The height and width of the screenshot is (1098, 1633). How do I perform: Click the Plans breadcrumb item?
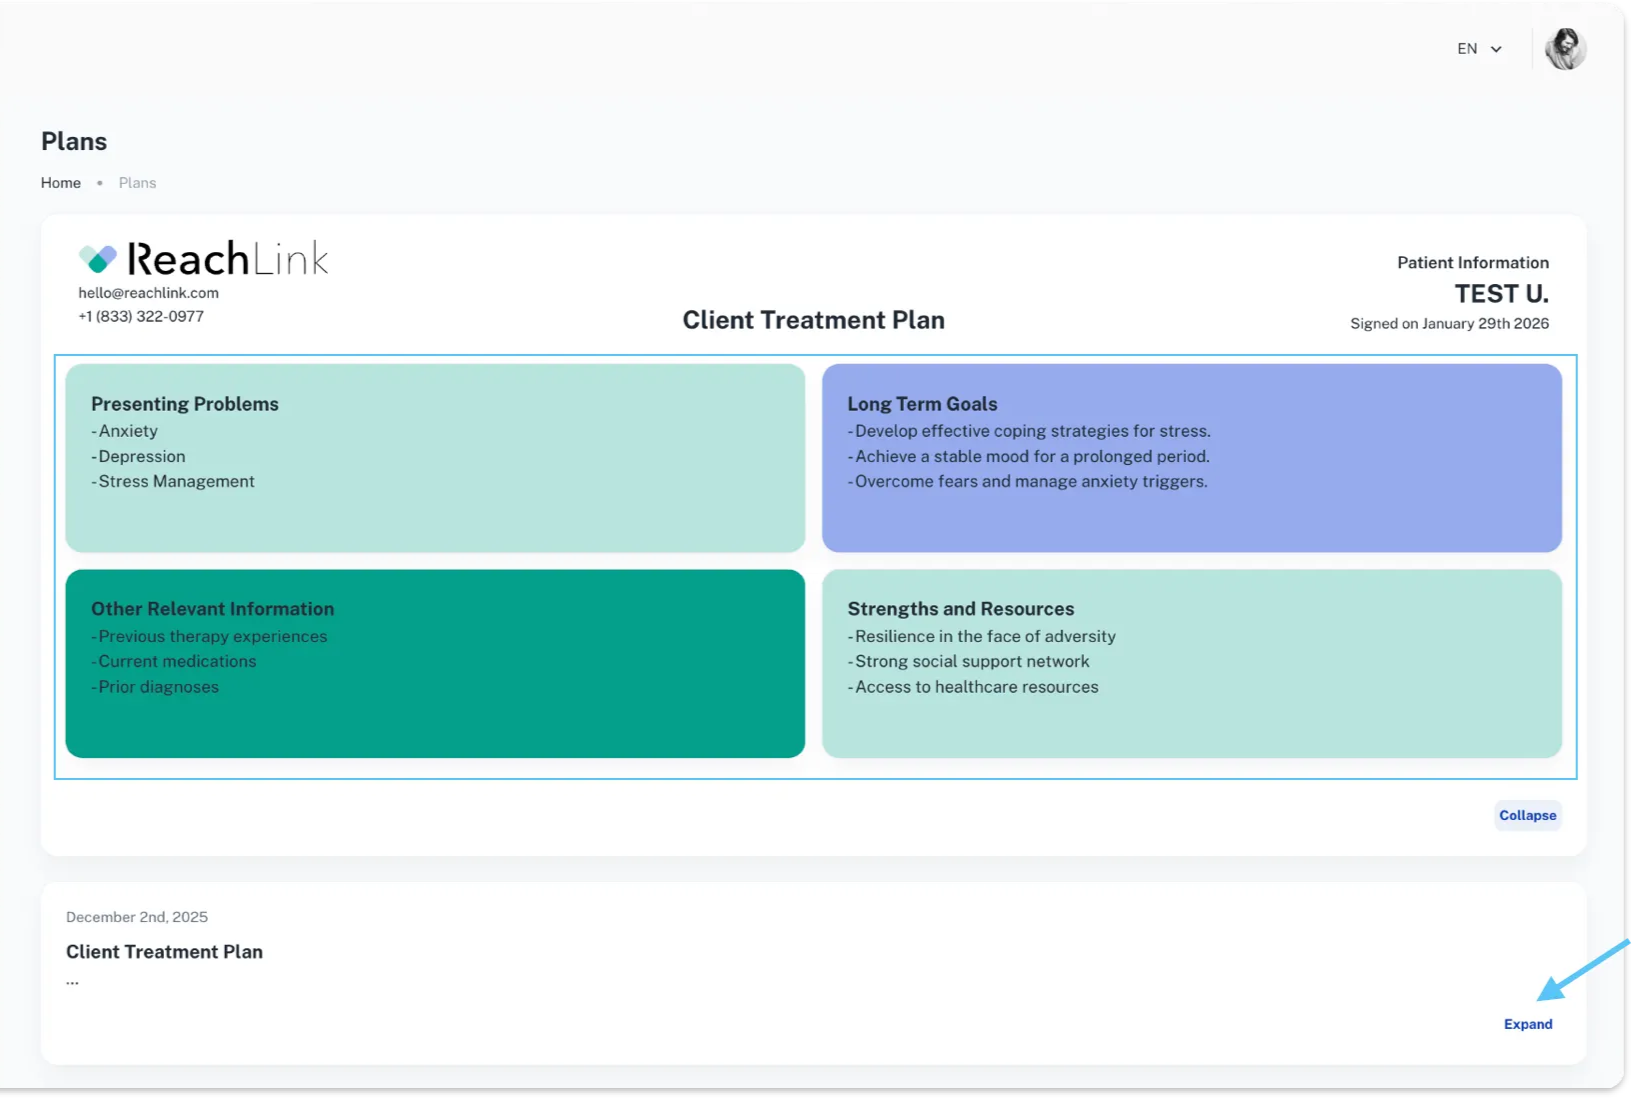tap(137, 183)
